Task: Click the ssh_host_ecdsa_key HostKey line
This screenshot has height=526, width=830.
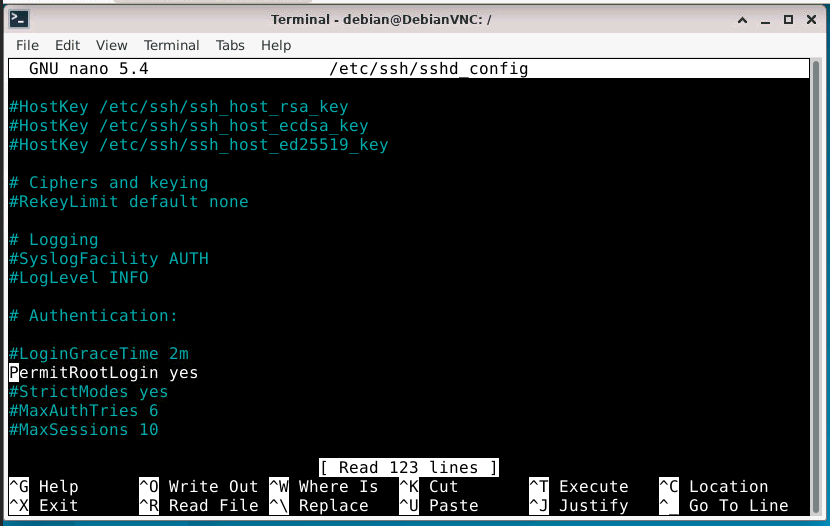Action: coord(189,126)
